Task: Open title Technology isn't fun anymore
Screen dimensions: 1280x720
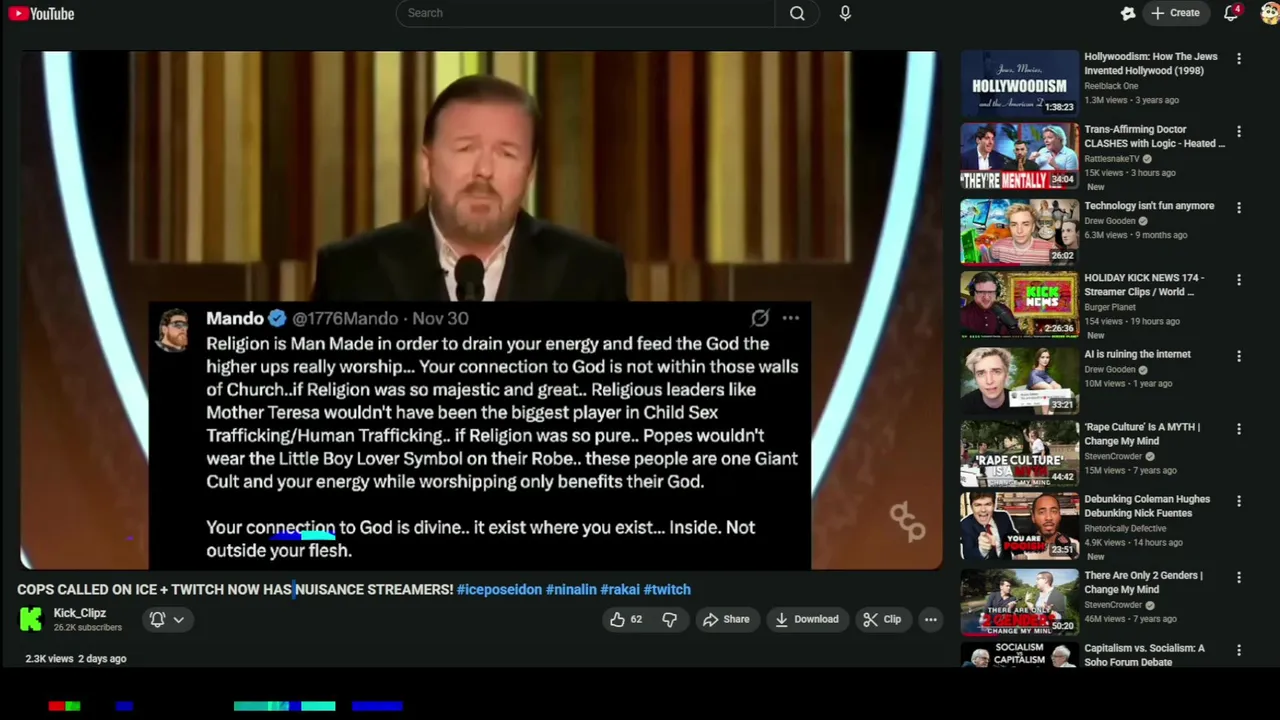Action: (x=1149, y=206)
